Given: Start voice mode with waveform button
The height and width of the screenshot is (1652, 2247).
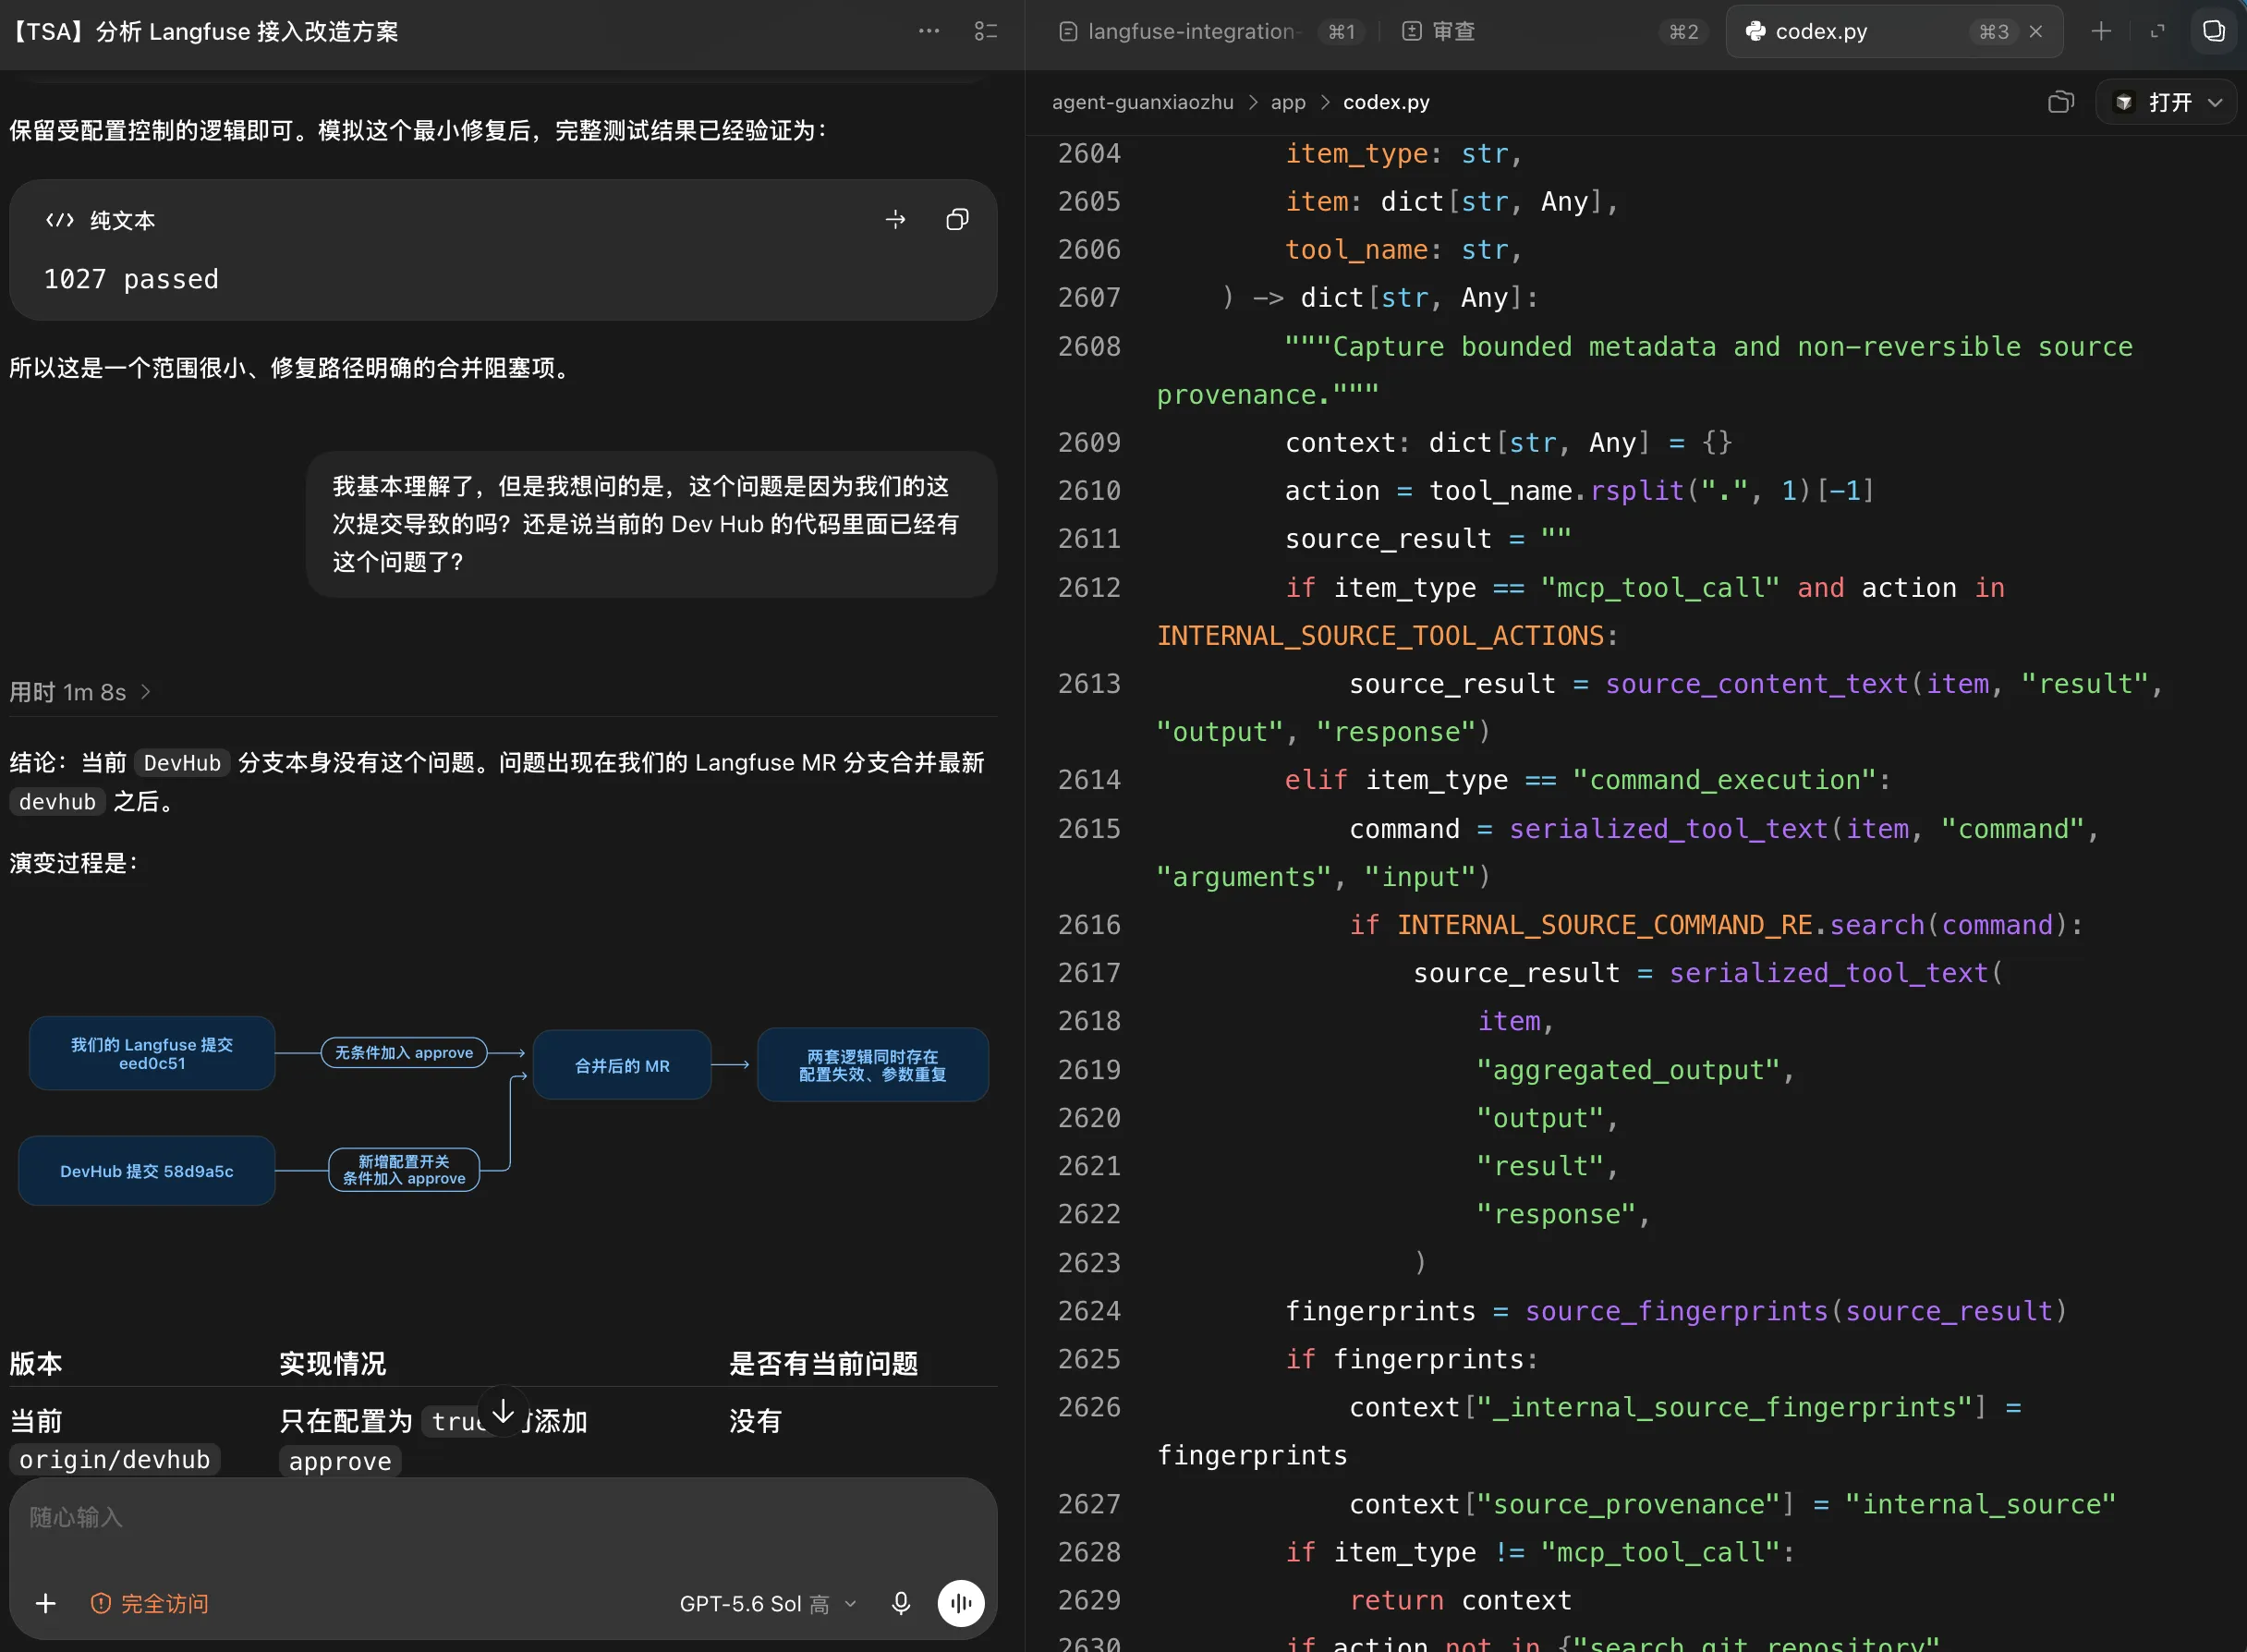Looking at the screenshot, I should click(961, 1603).
